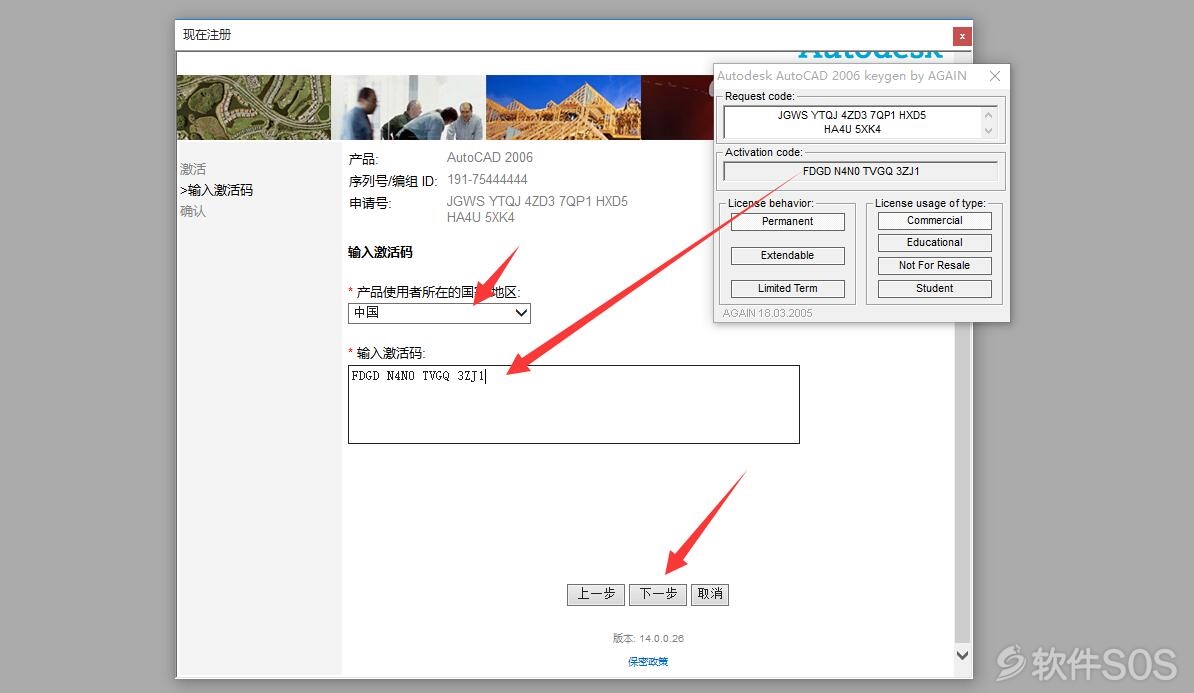Click the aerial landscape banner image
Image resolution: width=1194 pixels, height=693 pixels.
(254, 107)
